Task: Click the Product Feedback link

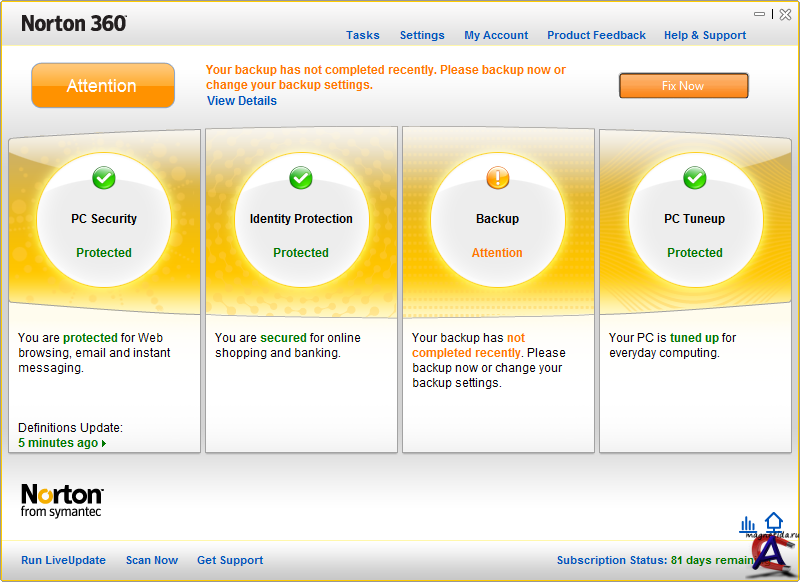Action: 596,35
